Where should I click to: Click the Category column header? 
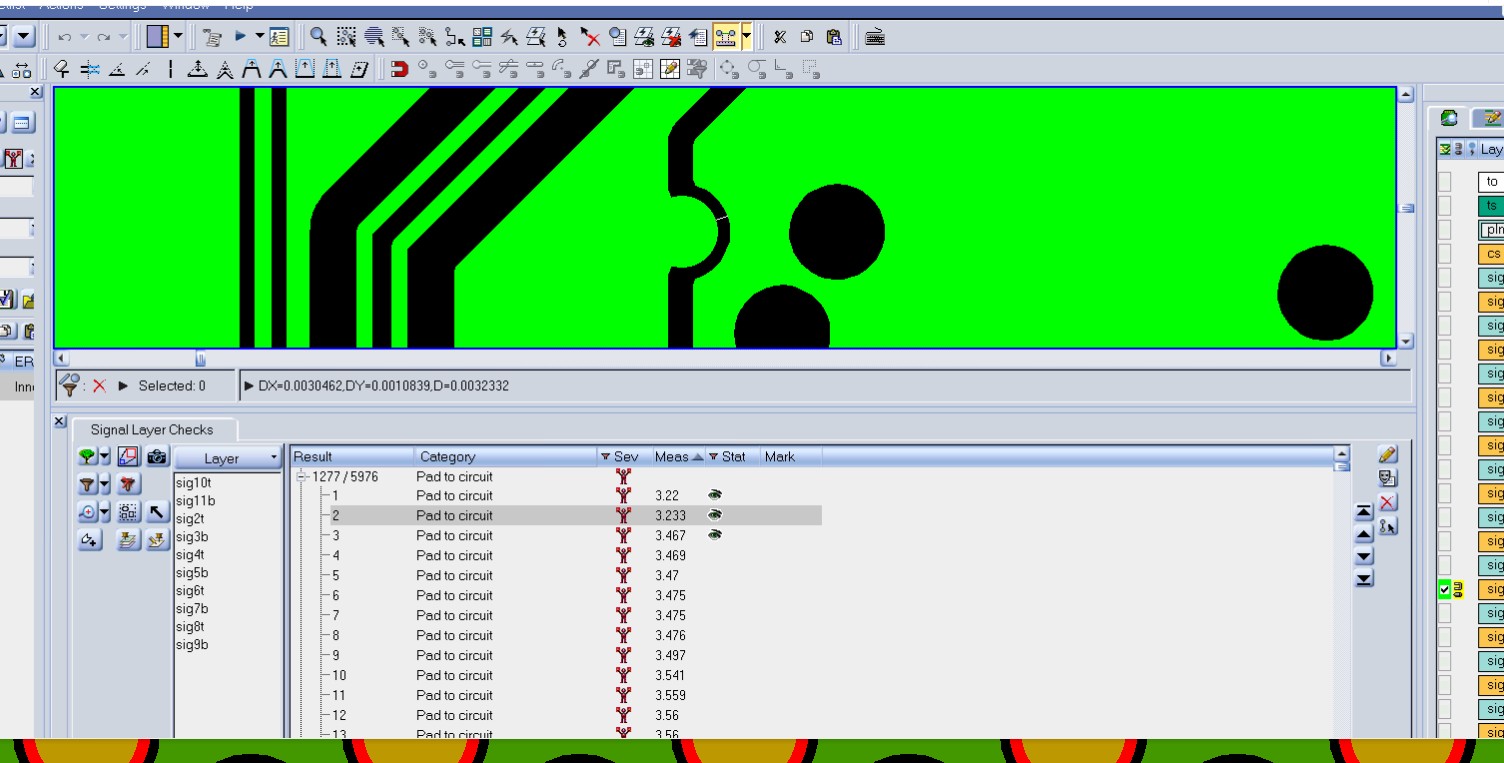point(506,457)
